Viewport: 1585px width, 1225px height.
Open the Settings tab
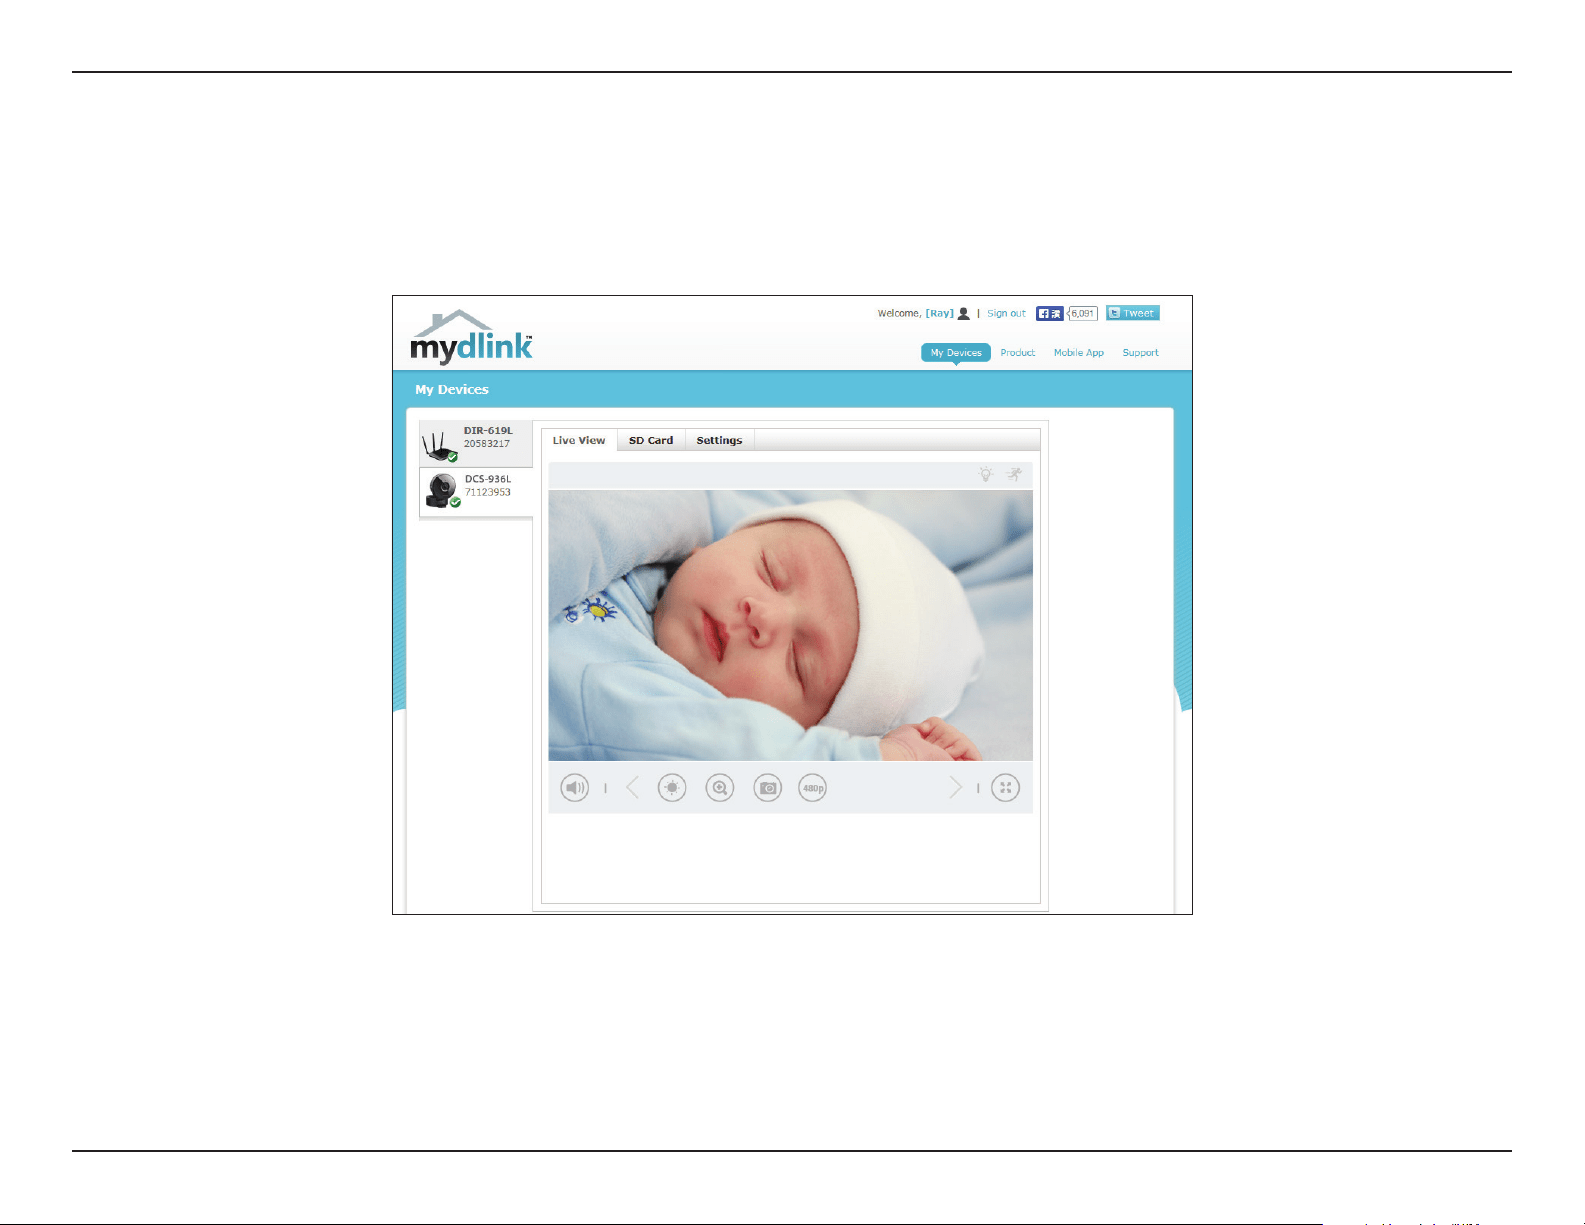719,440
